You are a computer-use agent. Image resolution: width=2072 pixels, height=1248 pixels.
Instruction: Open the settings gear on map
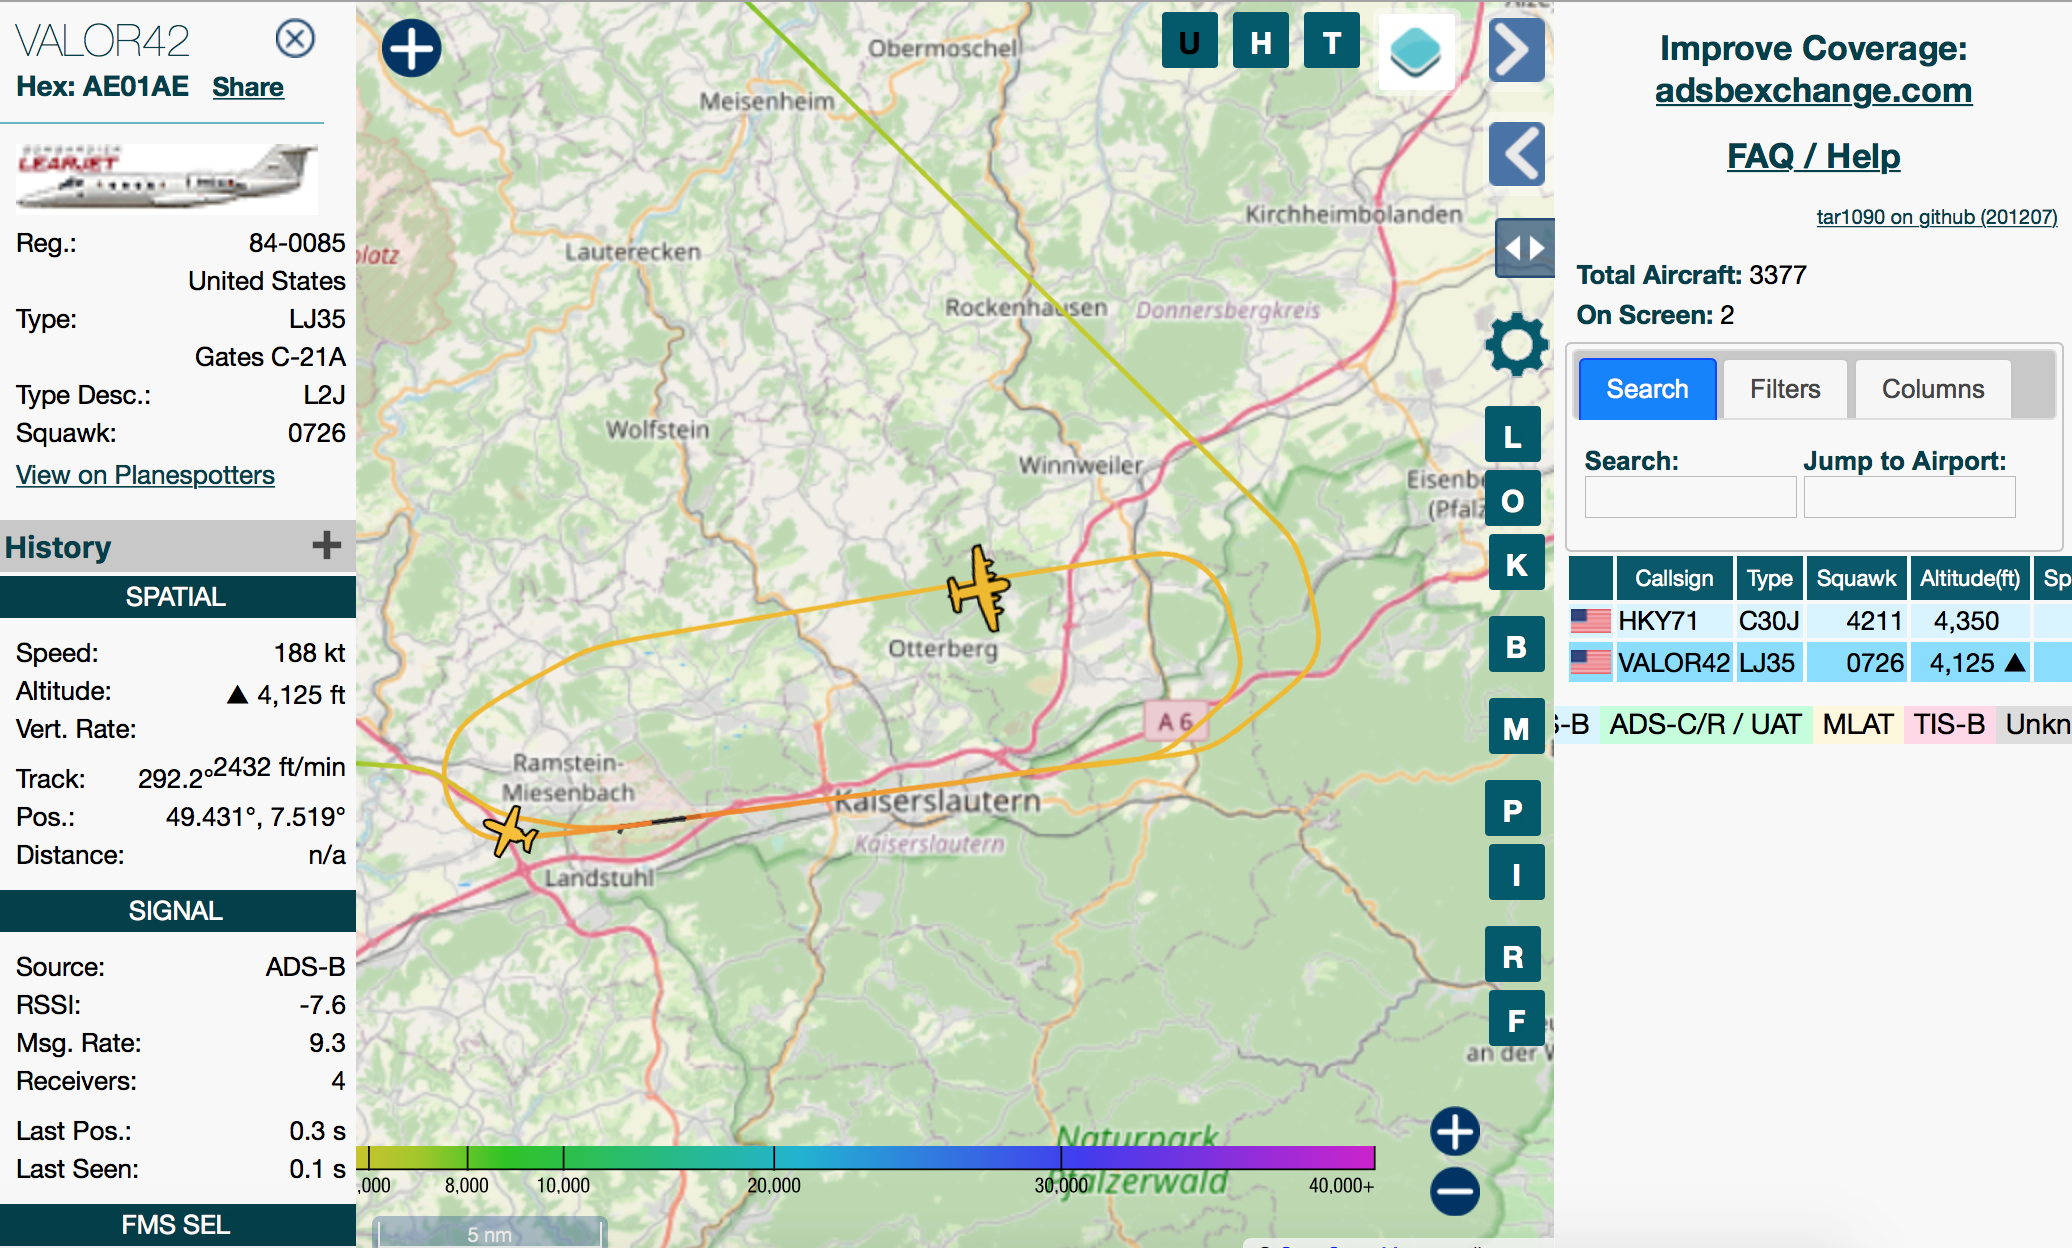tap(1516, 345)
